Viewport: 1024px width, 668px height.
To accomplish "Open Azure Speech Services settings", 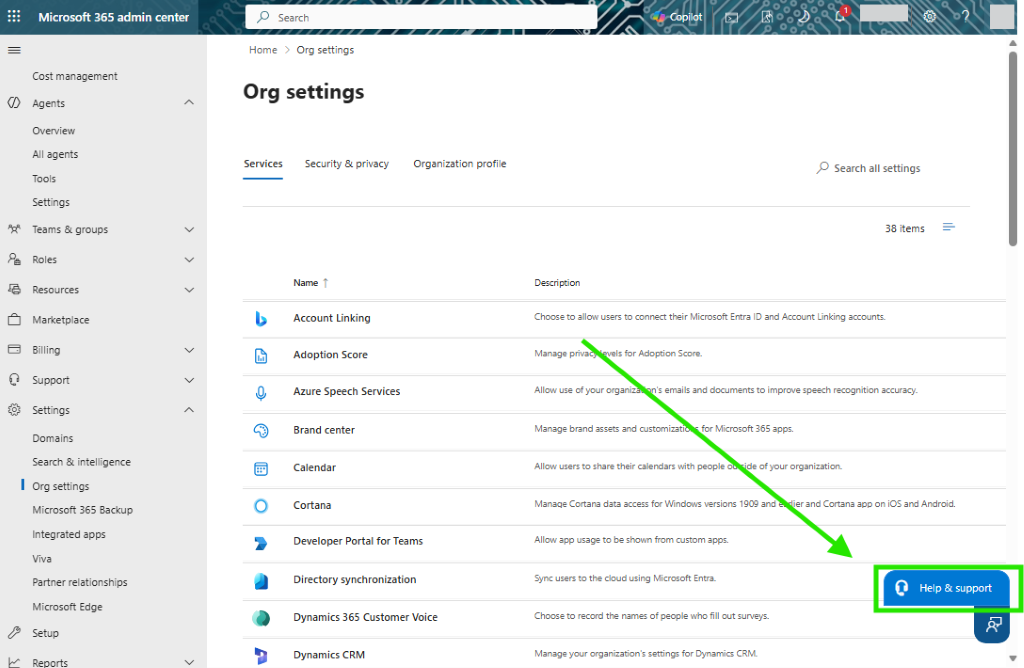I will tap(347, 391).
